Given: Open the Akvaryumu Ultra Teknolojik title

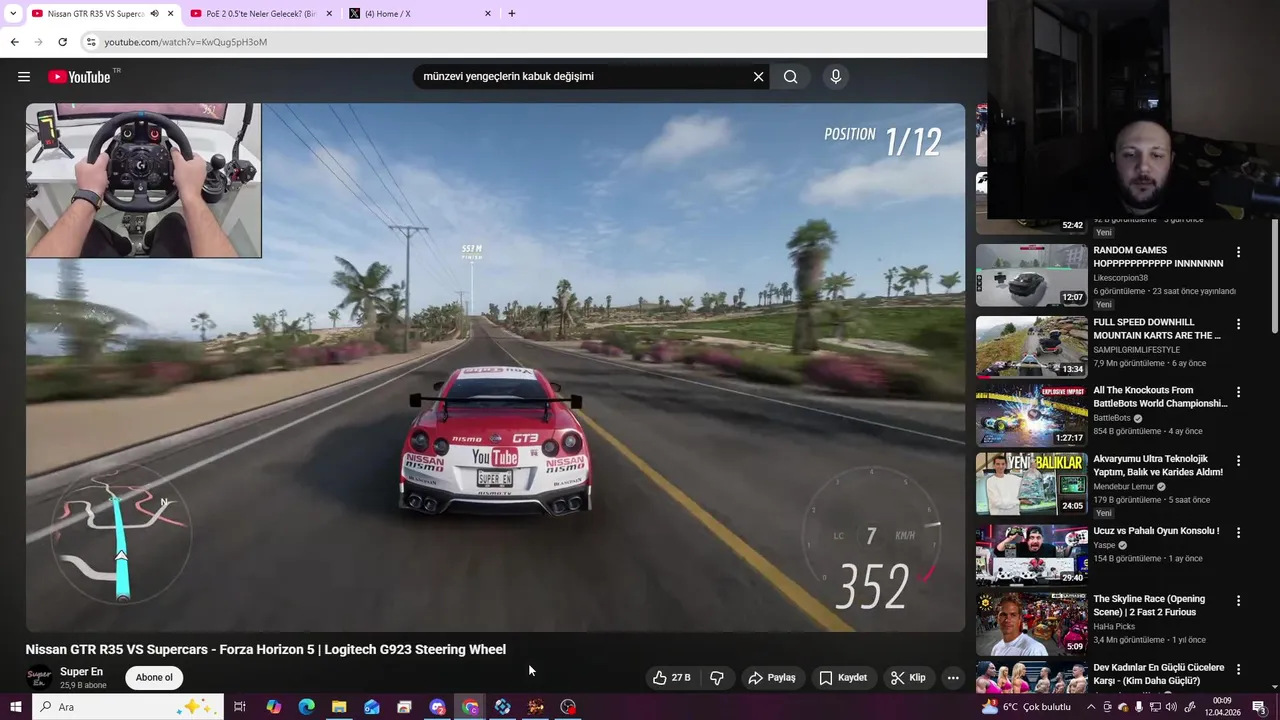Looking at the screenshot, I should (1158, 465).
